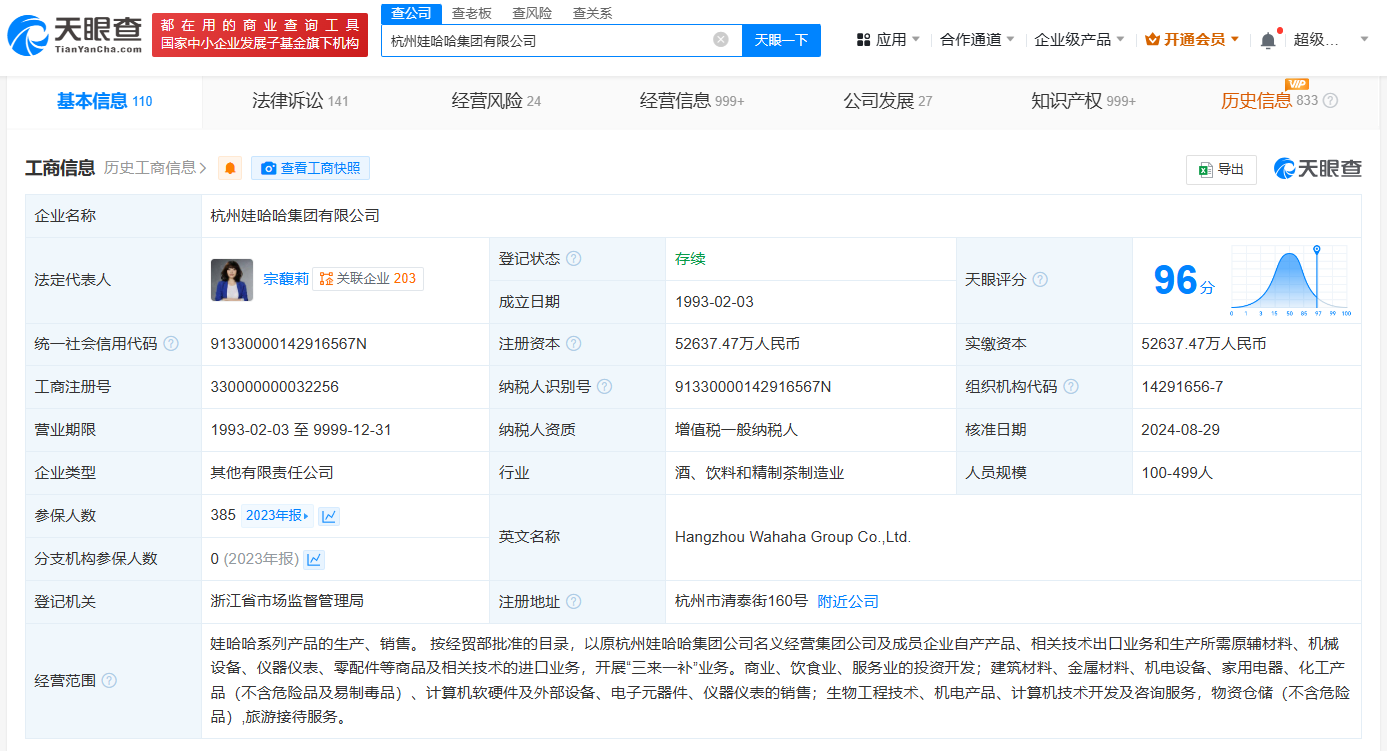Click help icon beside 统一社会信用代码
The height and width of the screenshot is (751, 1387).
pos(171,344)
